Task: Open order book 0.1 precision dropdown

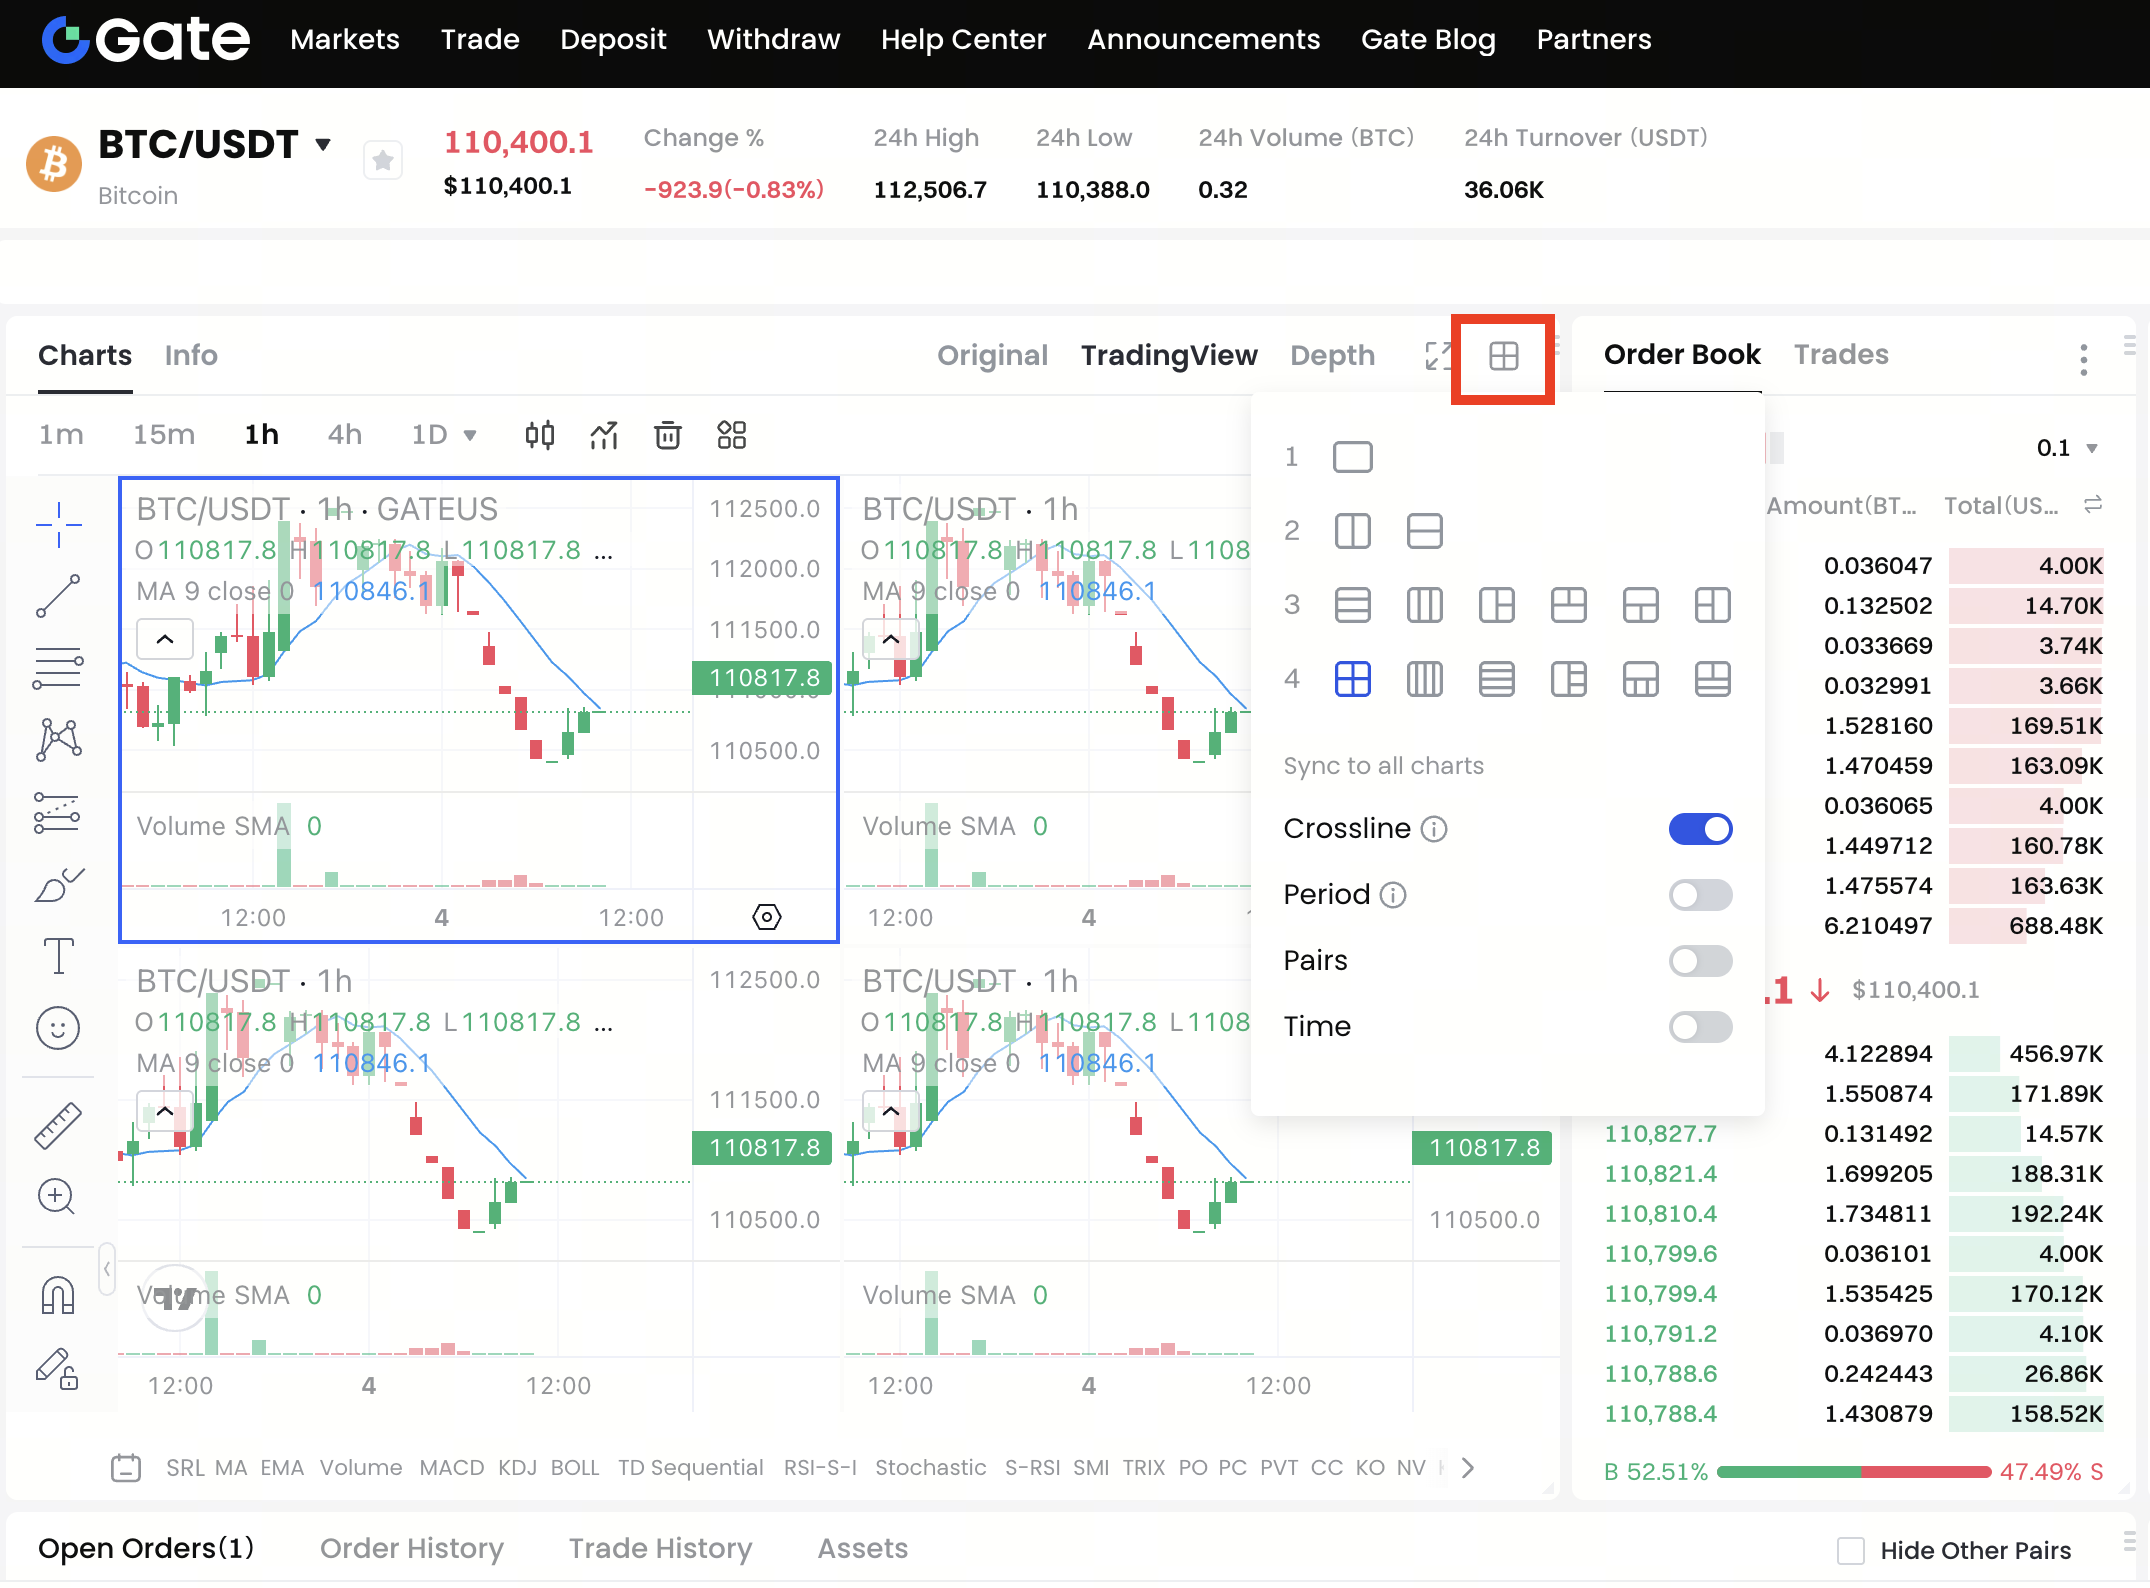Action: 2066,448
